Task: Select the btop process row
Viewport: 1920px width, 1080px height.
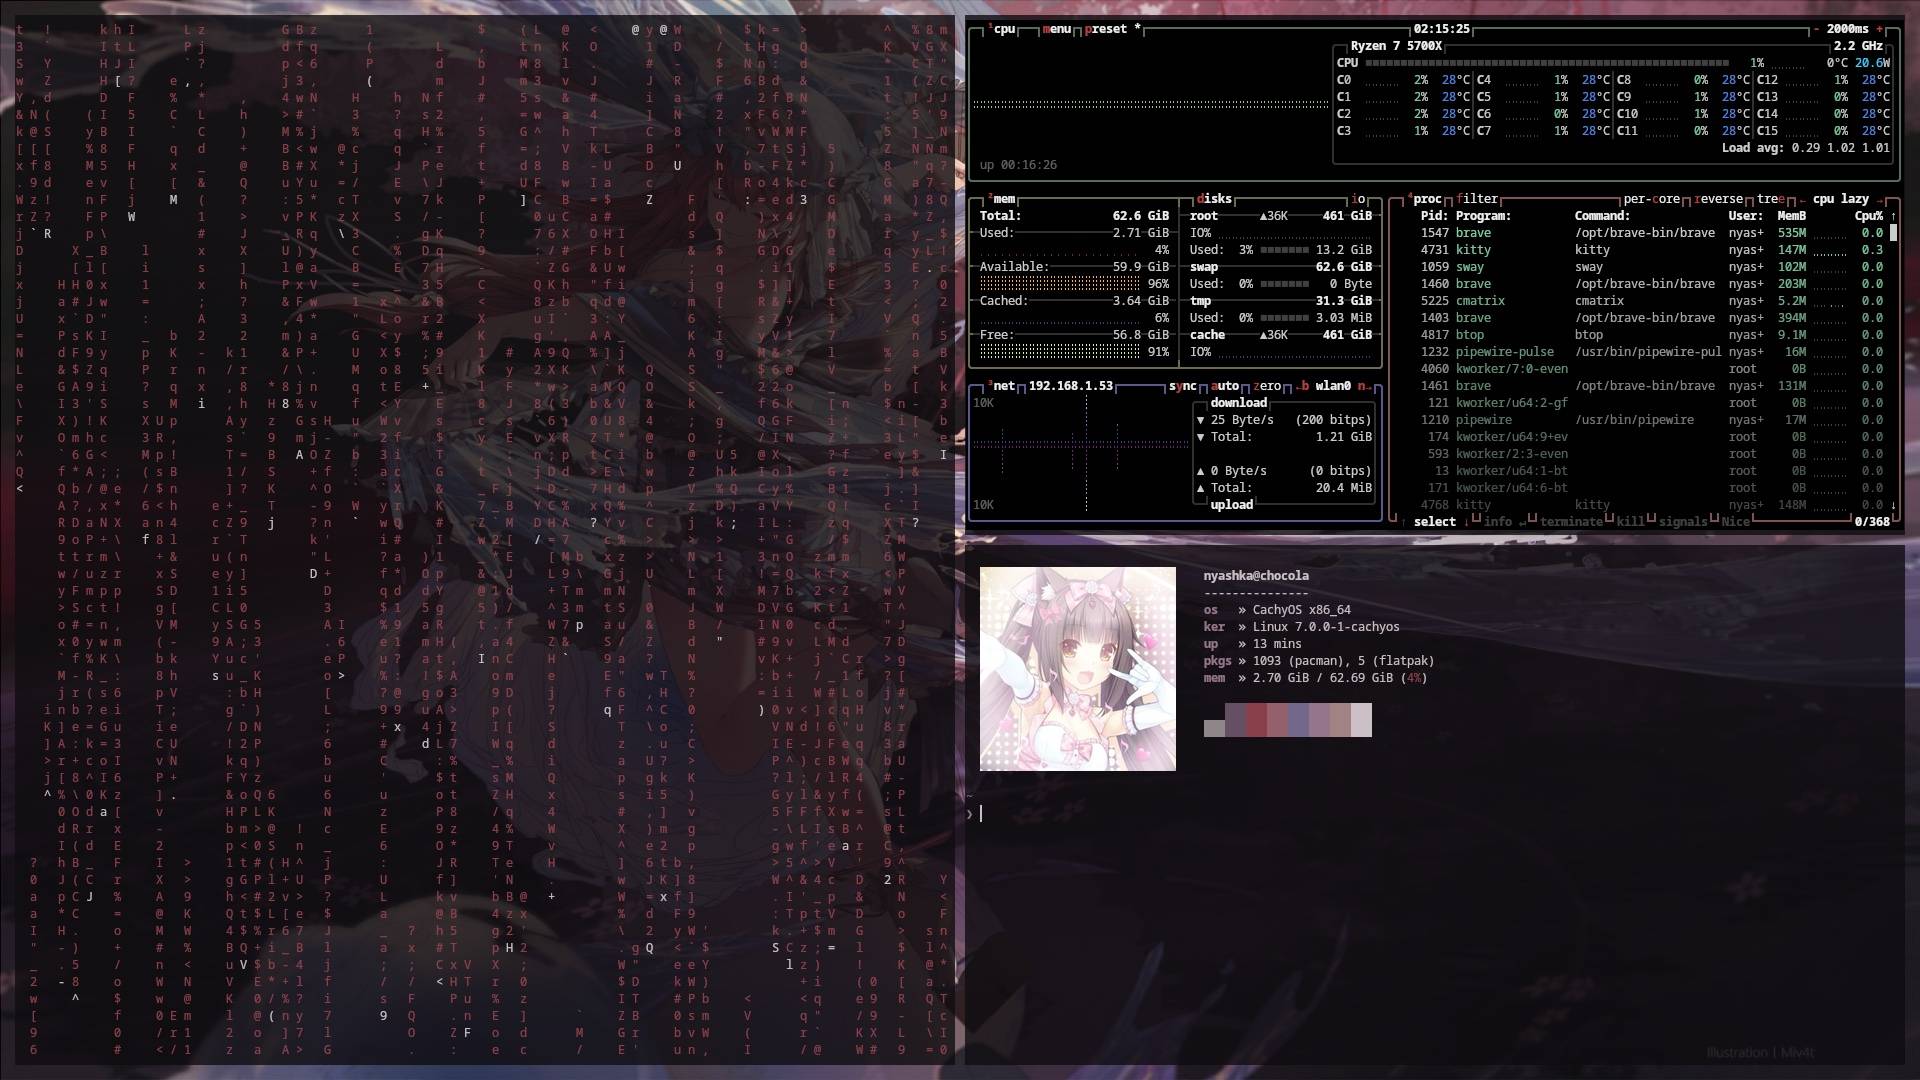Action: click(1651, 335)
